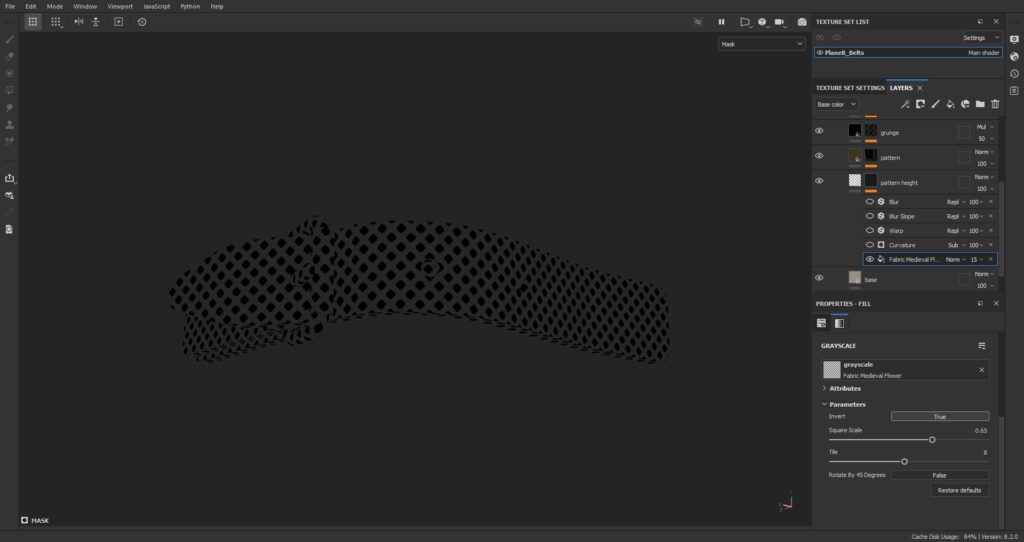Toggle visibility of Blur effect
The image size is (1024, 542).
(x=869, y=202)
